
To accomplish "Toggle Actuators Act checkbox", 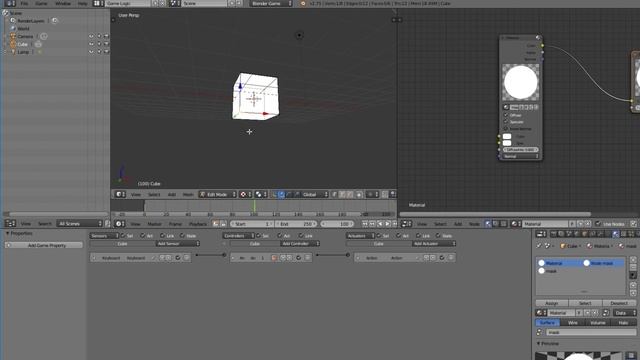I will pyautogui.click(x=398, y=236).
